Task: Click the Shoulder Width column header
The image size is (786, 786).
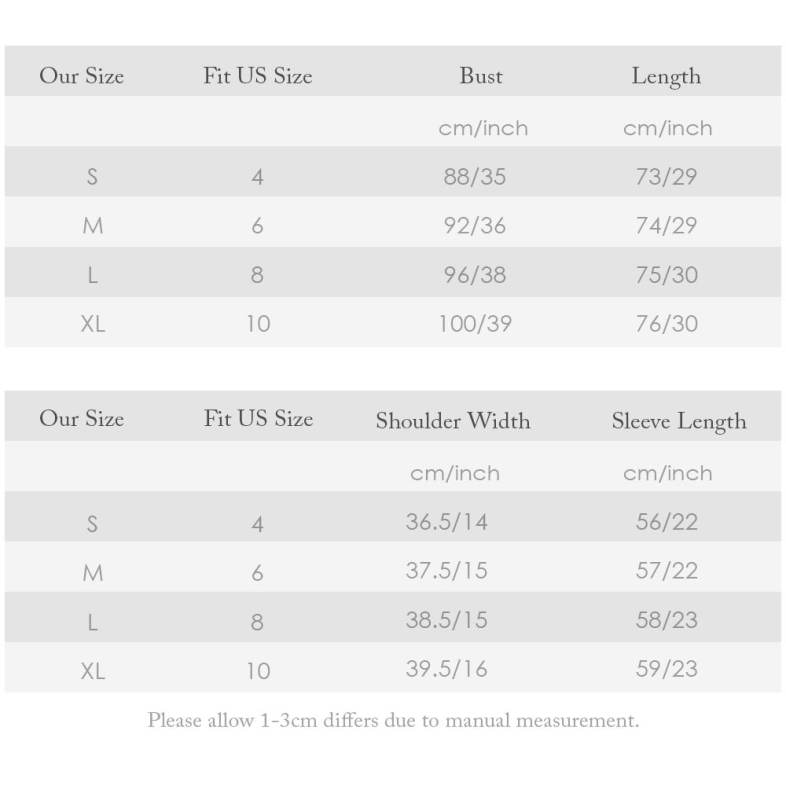Action: pos(453,421)
